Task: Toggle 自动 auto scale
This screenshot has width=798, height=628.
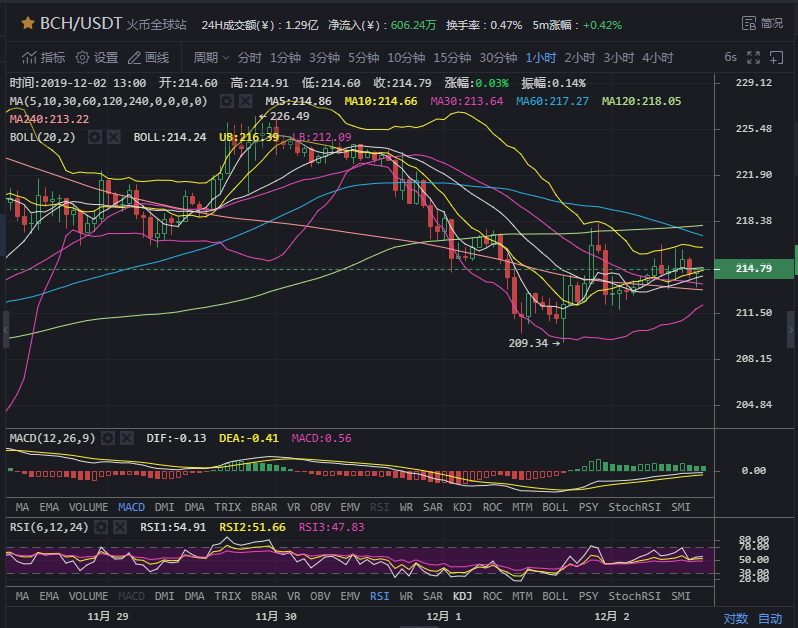Action: pos(770,618)
